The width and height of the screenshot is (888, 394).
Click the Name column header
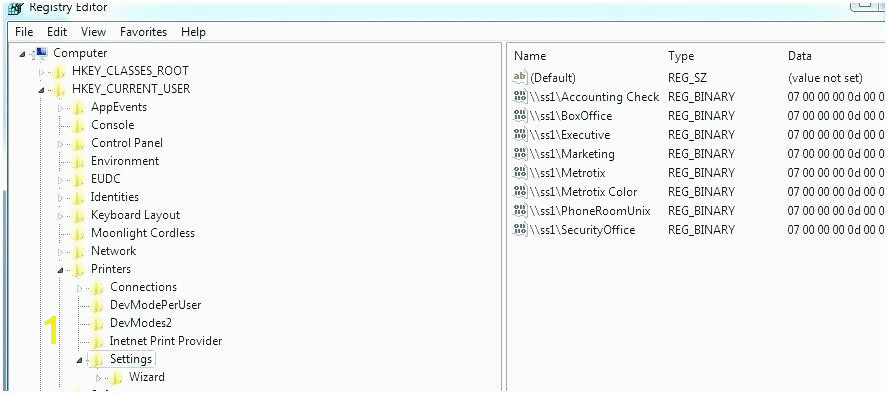(x=530, y=56)
